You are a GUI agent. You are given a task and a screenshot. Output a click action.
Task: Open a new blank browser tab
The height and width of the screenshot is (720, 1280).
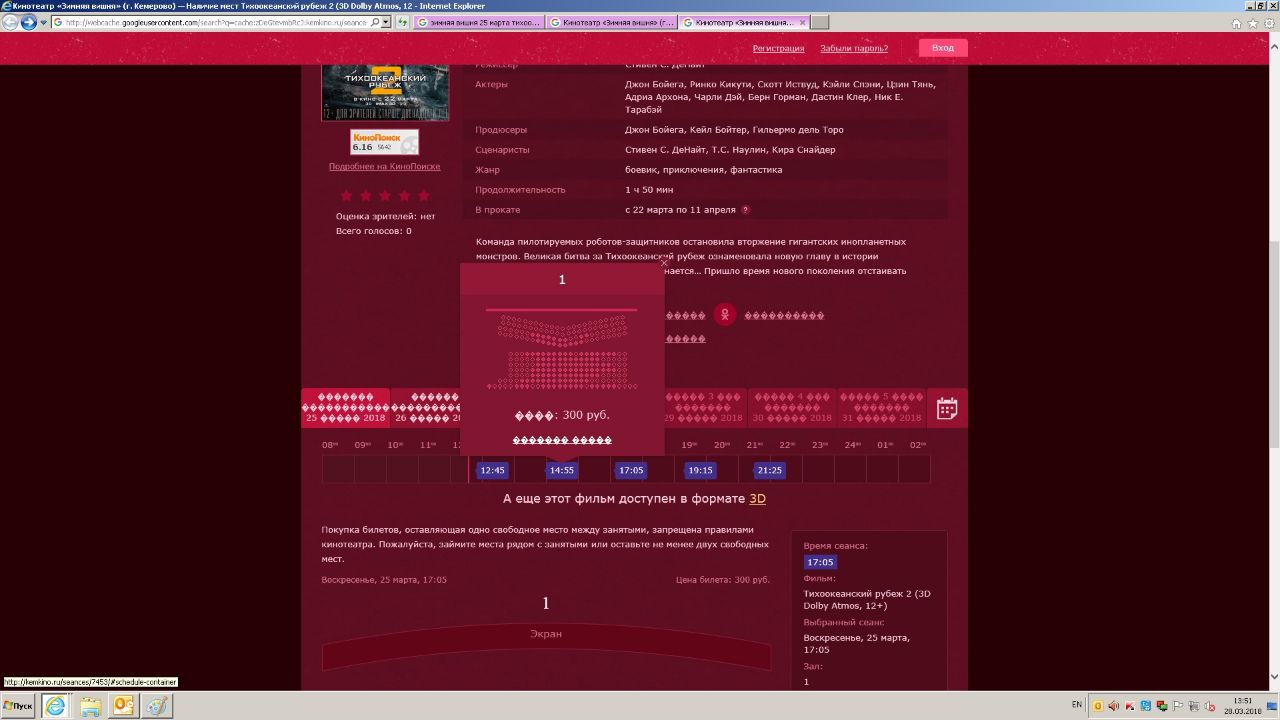tap(818, 22)
